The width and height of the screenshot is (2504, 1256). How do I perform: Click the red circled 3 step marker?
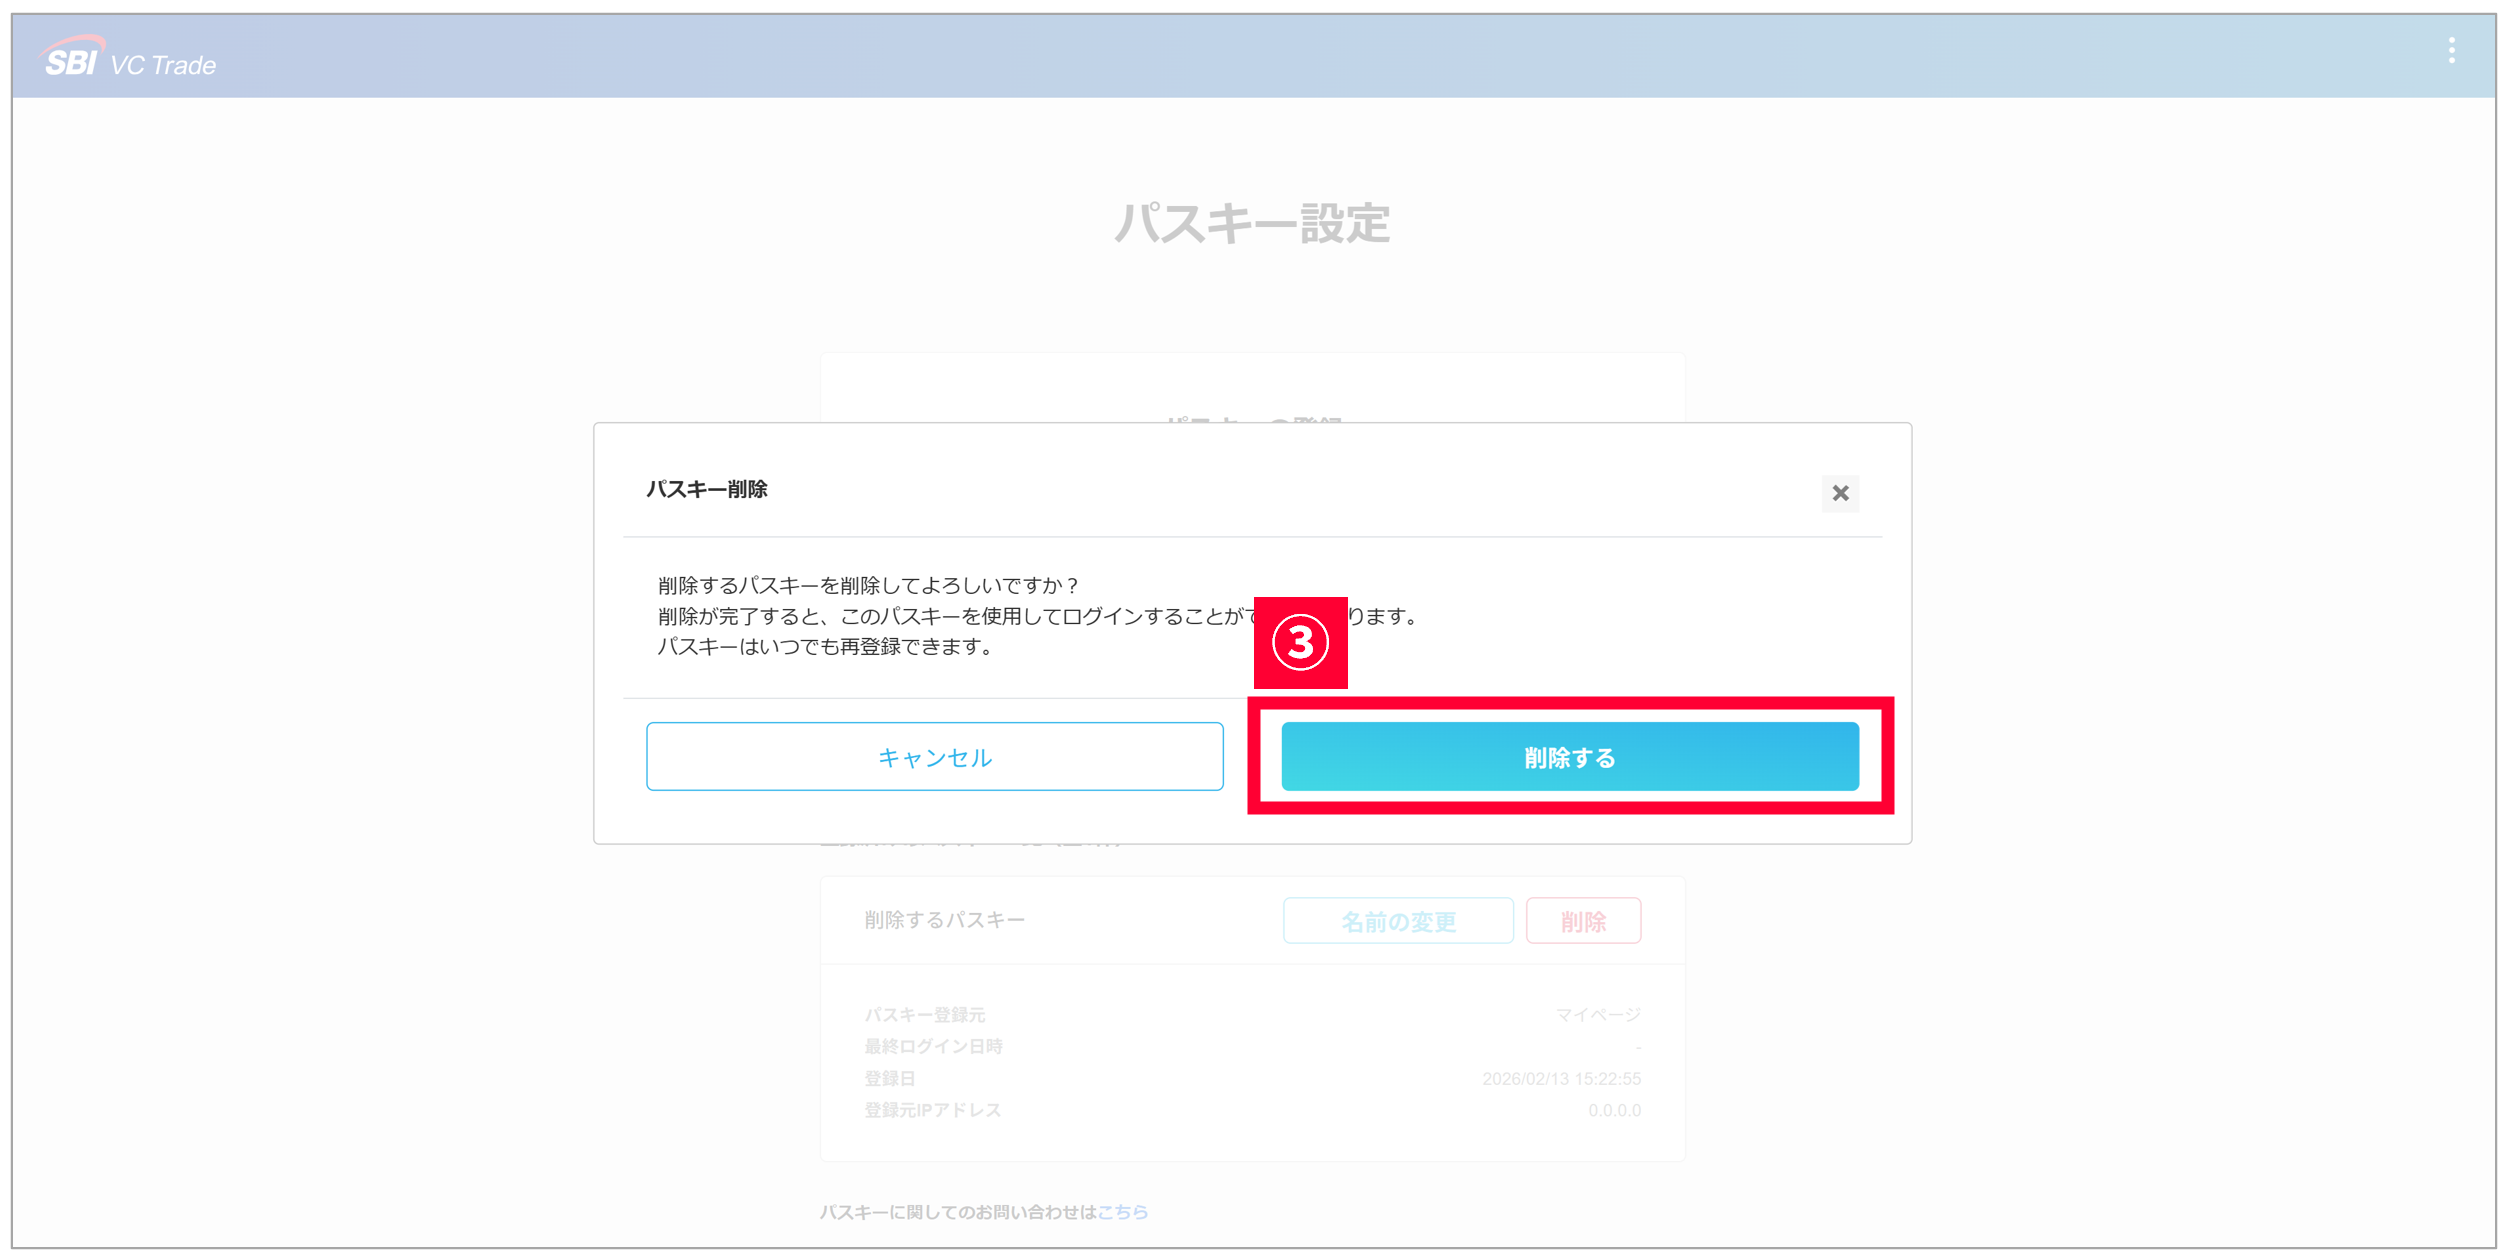pos(1299,643)
